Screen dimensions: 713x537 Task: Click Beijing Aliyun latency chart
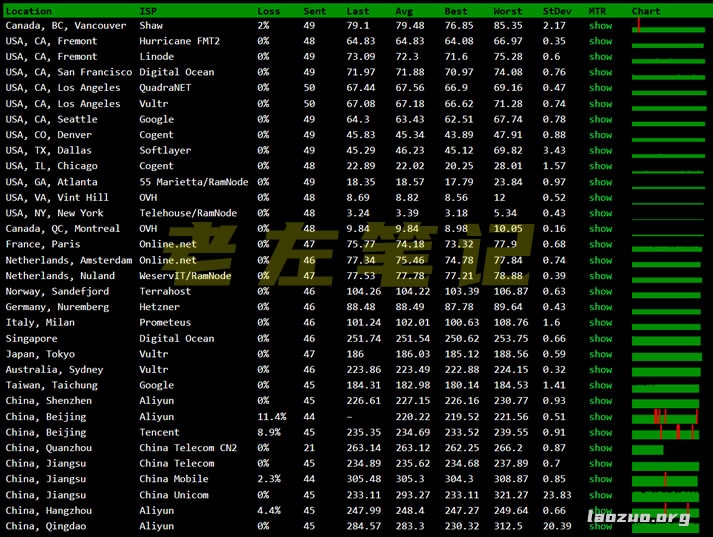(667, 416)
